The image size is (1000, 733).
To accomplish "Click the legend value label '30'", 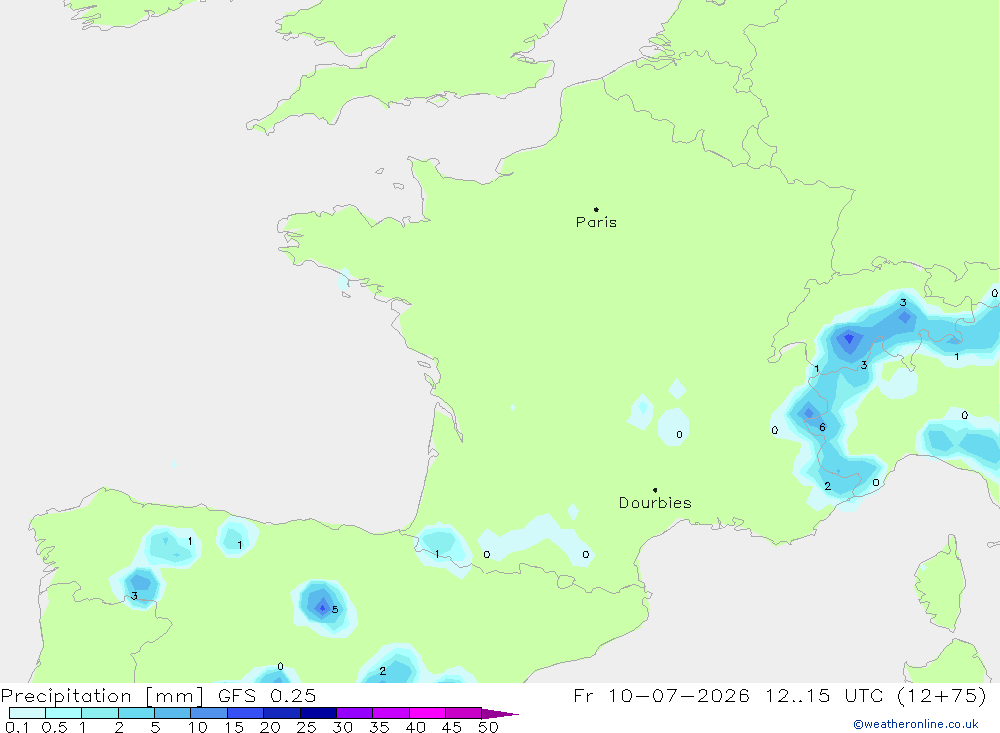I will [343, 727].
